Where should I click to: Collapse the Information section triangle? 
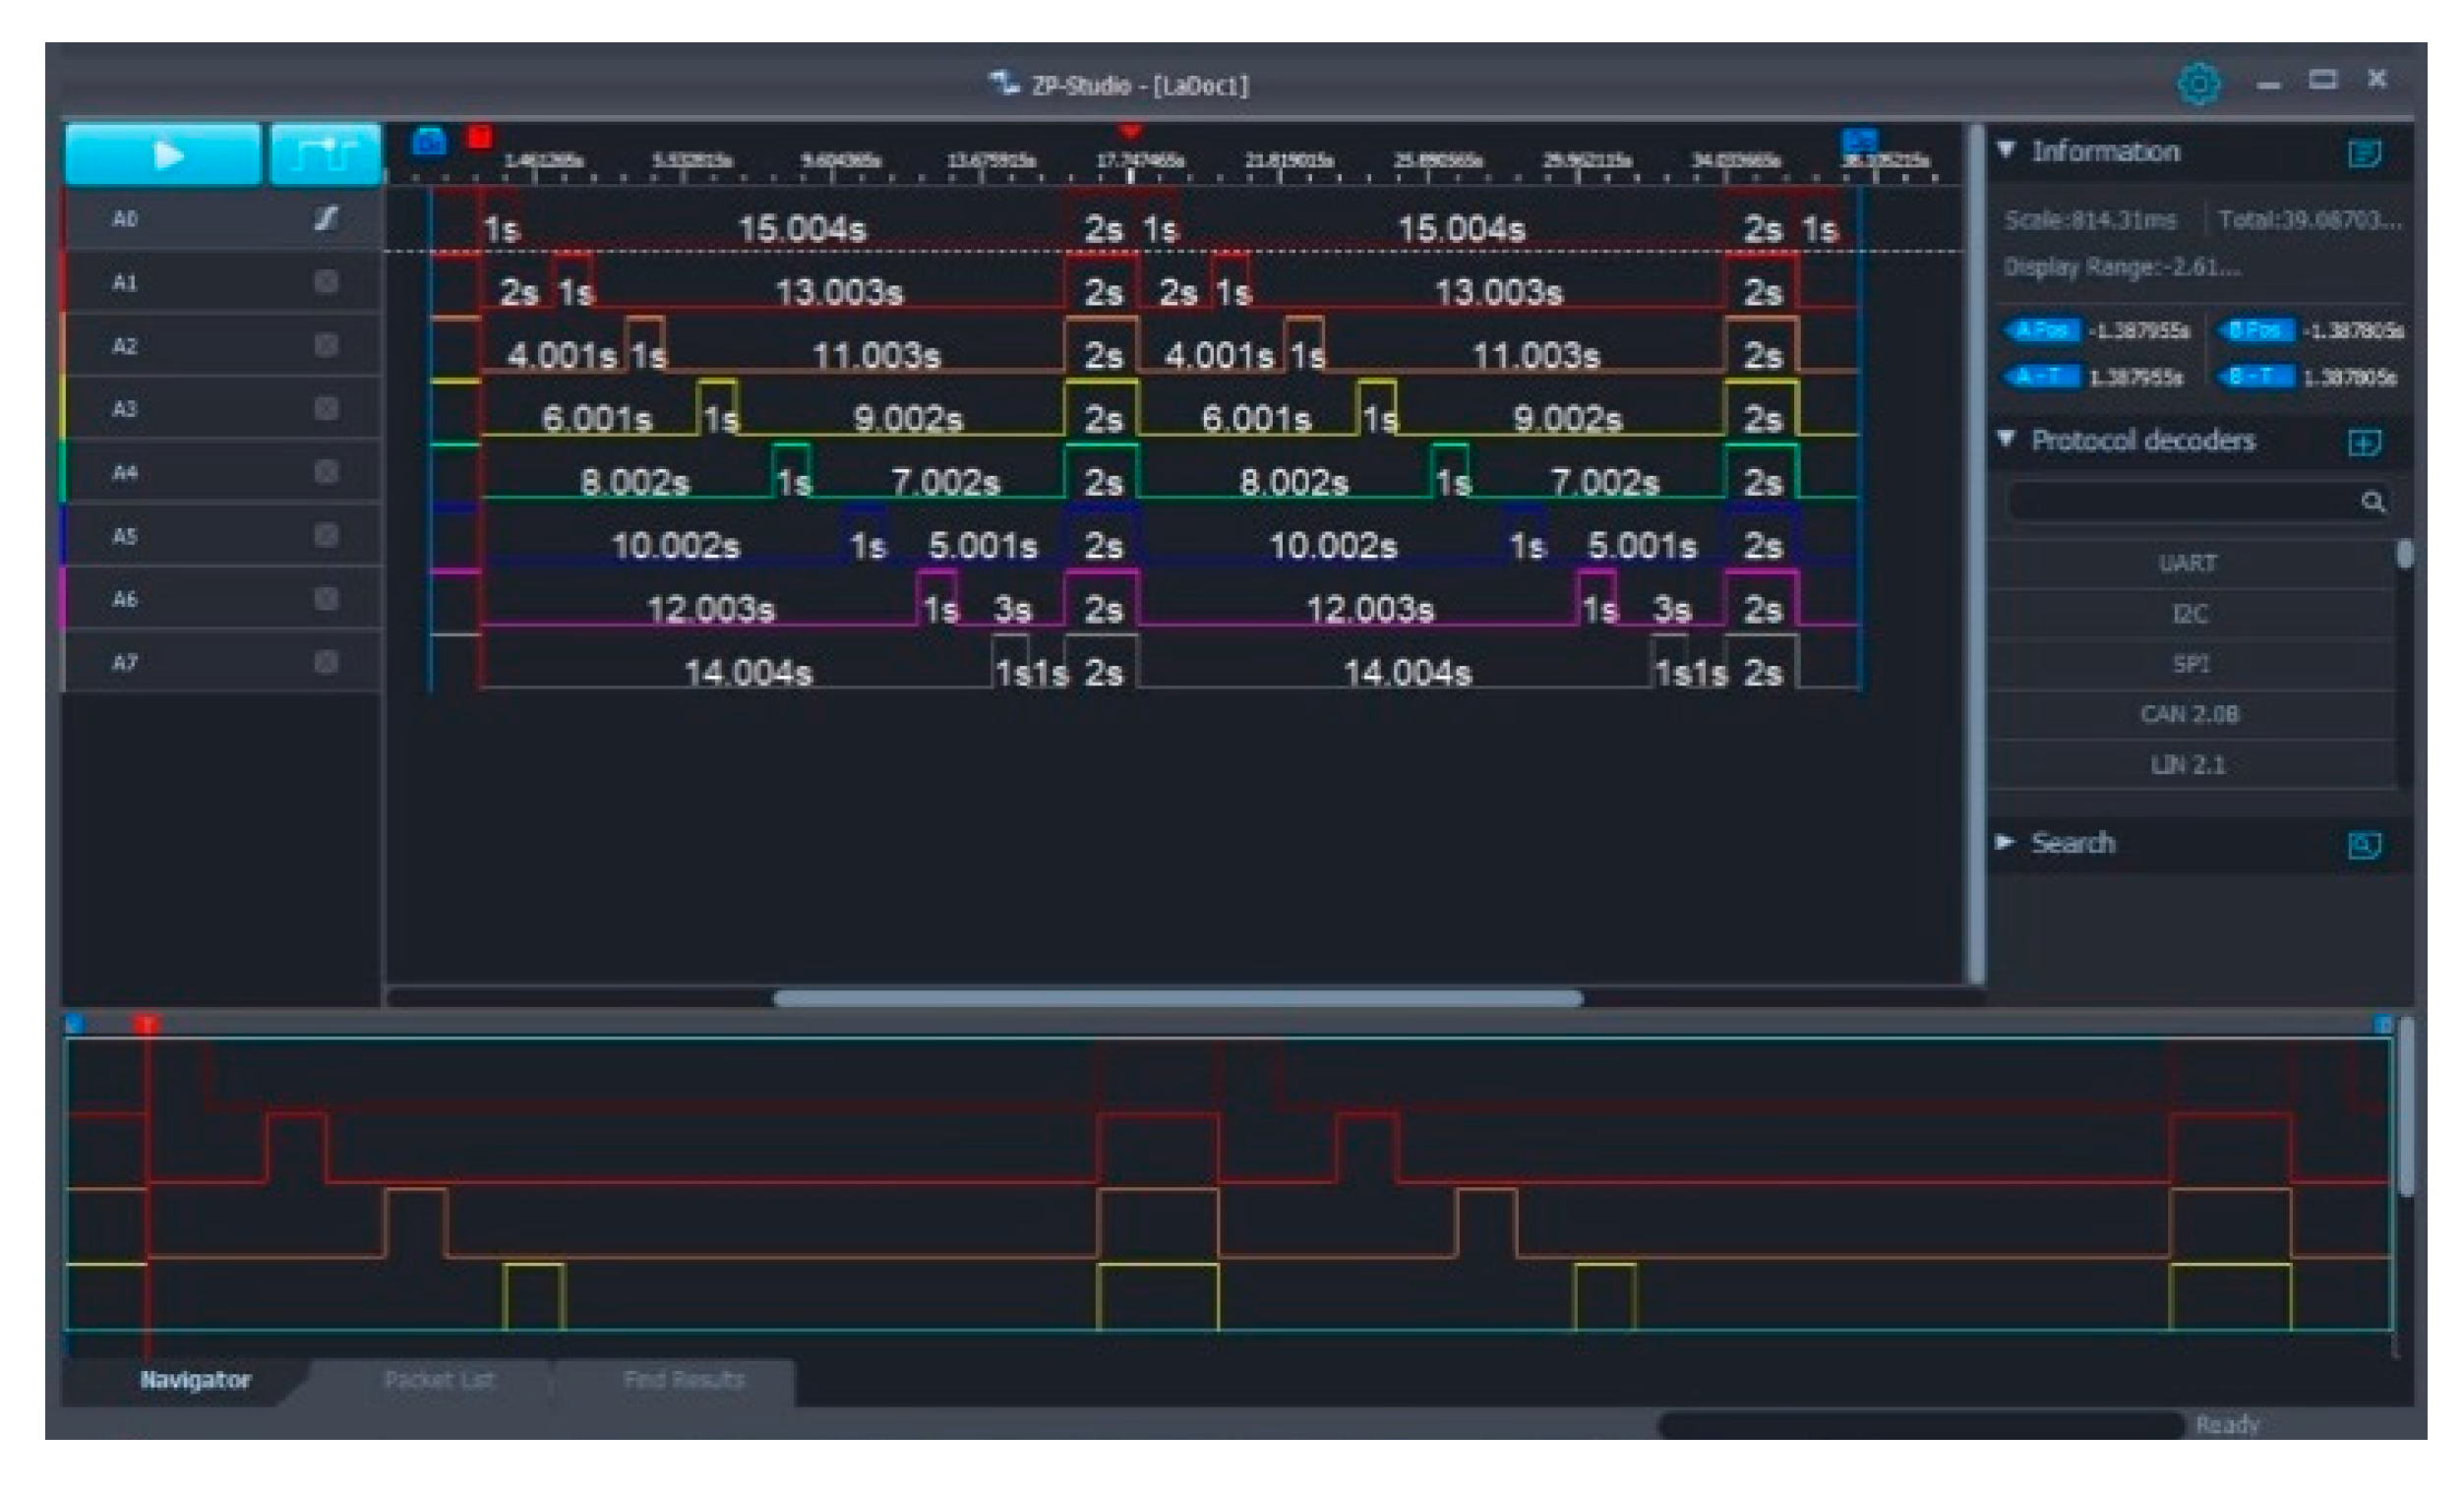2006,150
